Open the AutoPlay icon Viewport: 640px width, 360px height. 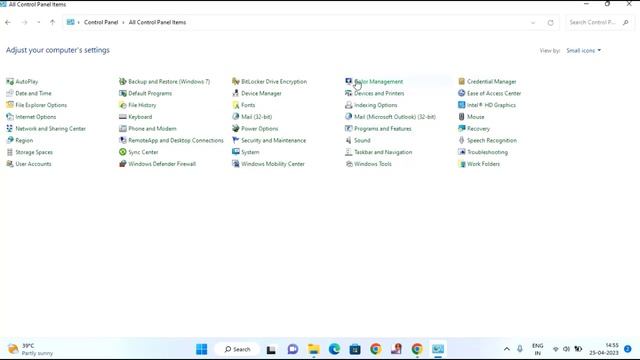(10, 82)
